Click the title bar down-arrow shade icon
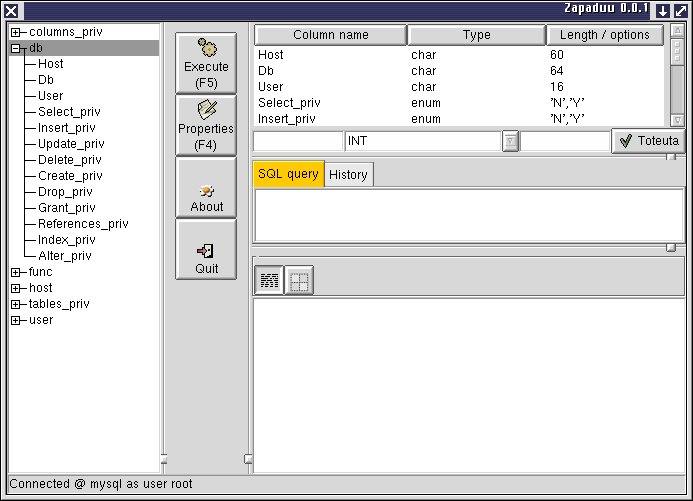Screen dimensions: 693x501 663,10
